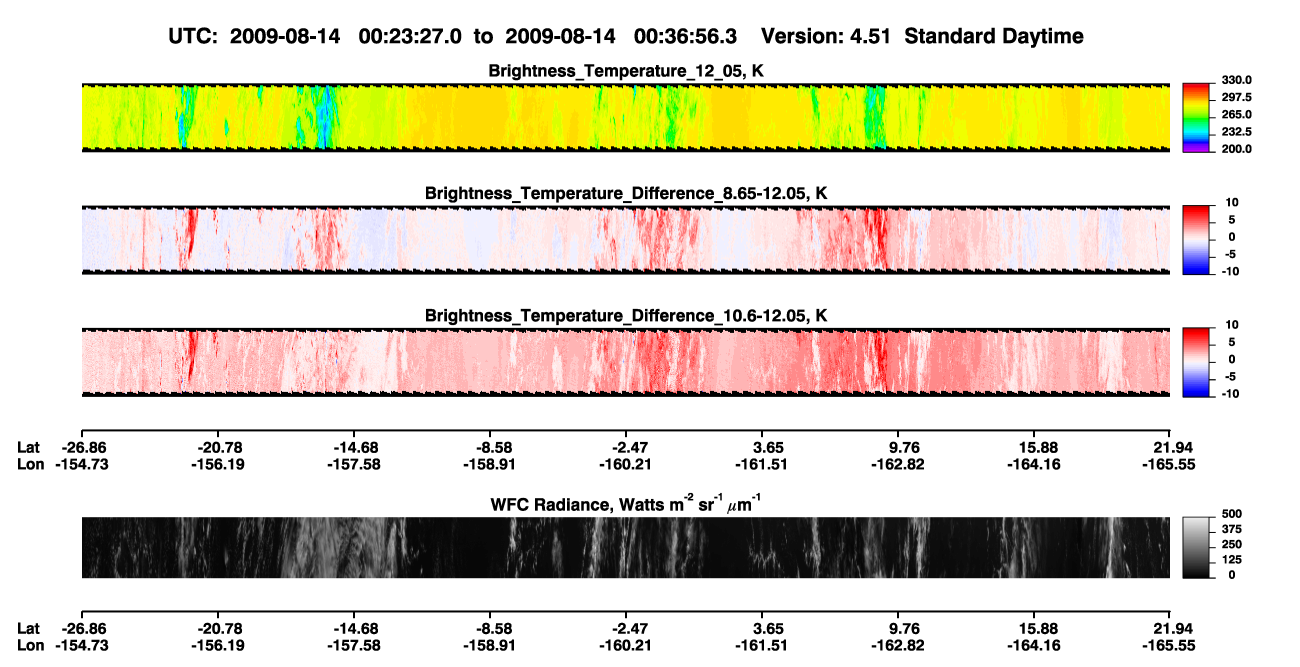Click latitude -14.68 on bottom axis below WFC panel
The image size is (1300, 667).
tap(354, 628)
